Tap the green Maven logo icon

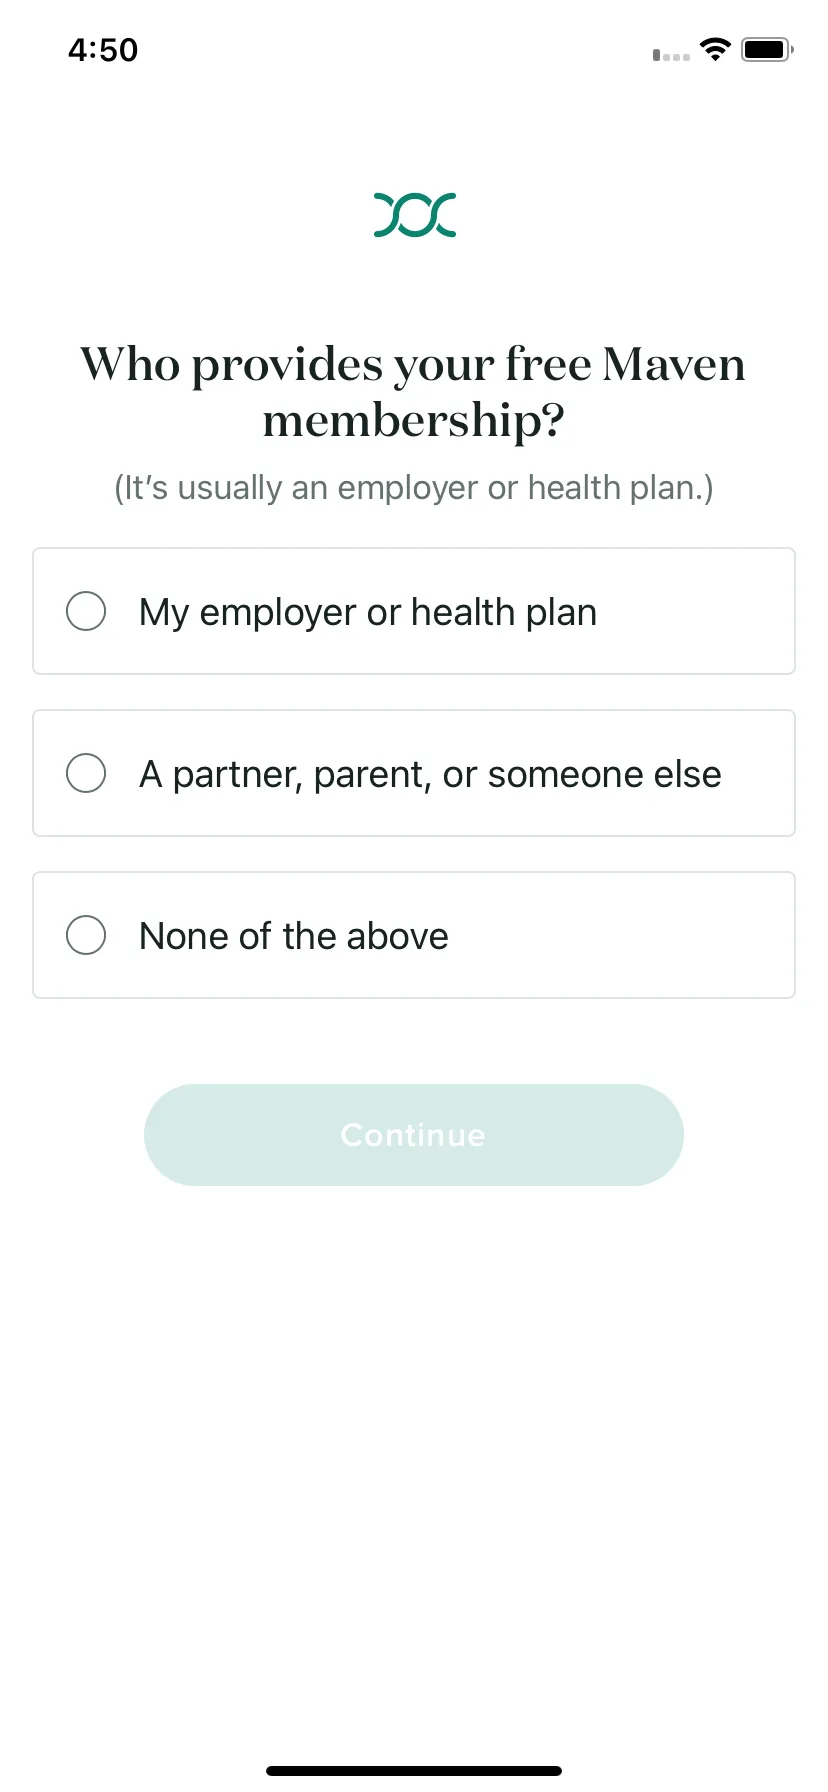(414, 215)
